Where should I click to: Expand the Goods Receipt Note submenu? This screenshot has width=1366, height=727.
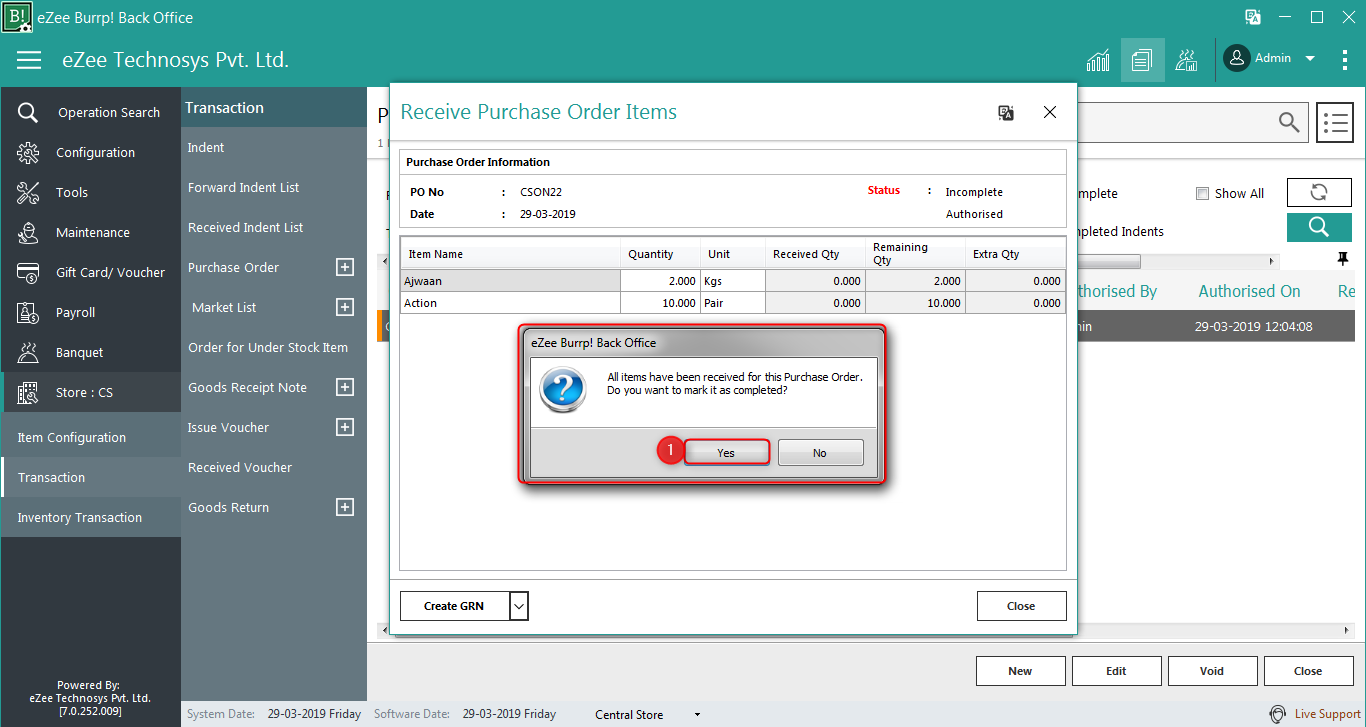click(345, 387)
